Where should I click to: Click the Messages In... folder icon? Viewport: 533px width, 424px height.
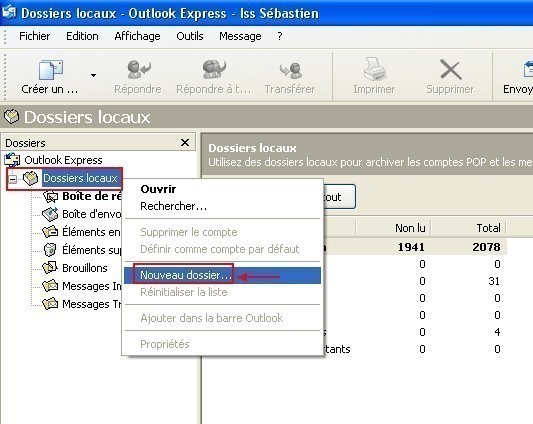tap(50, 286)
